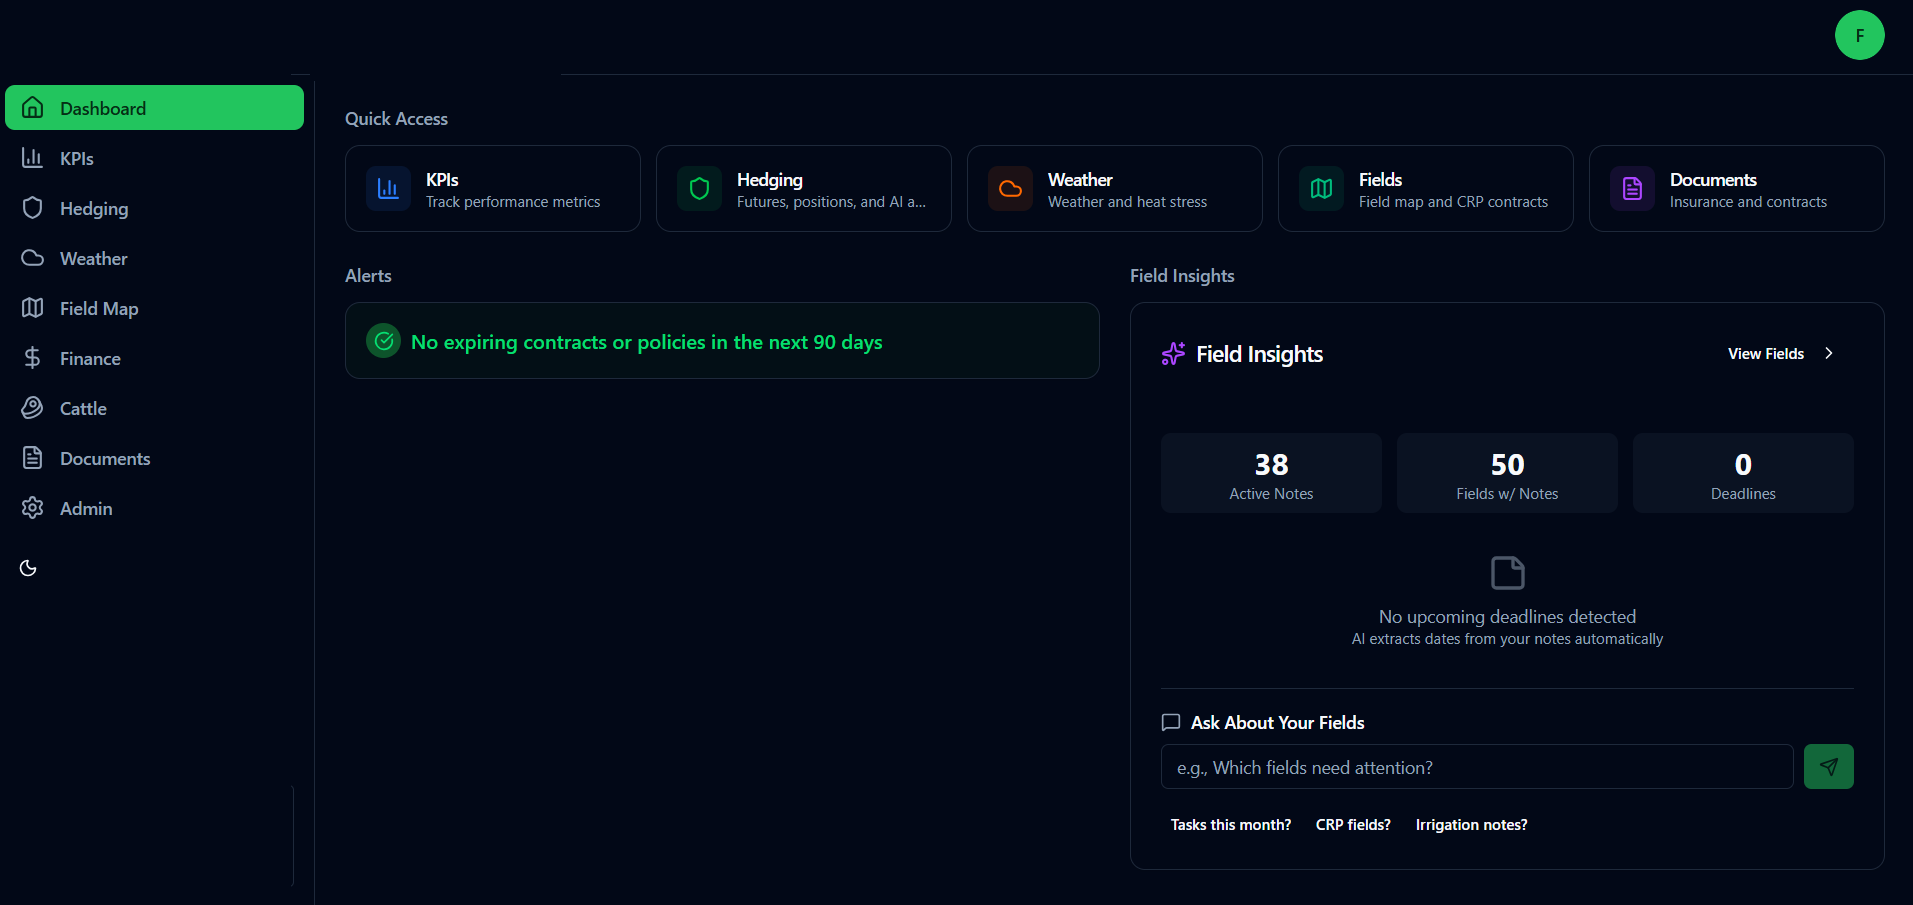This screenshot has width=1913, height=905.
Task: Open the Hedging sidebar menu item
Action: [x=154, y=208]
